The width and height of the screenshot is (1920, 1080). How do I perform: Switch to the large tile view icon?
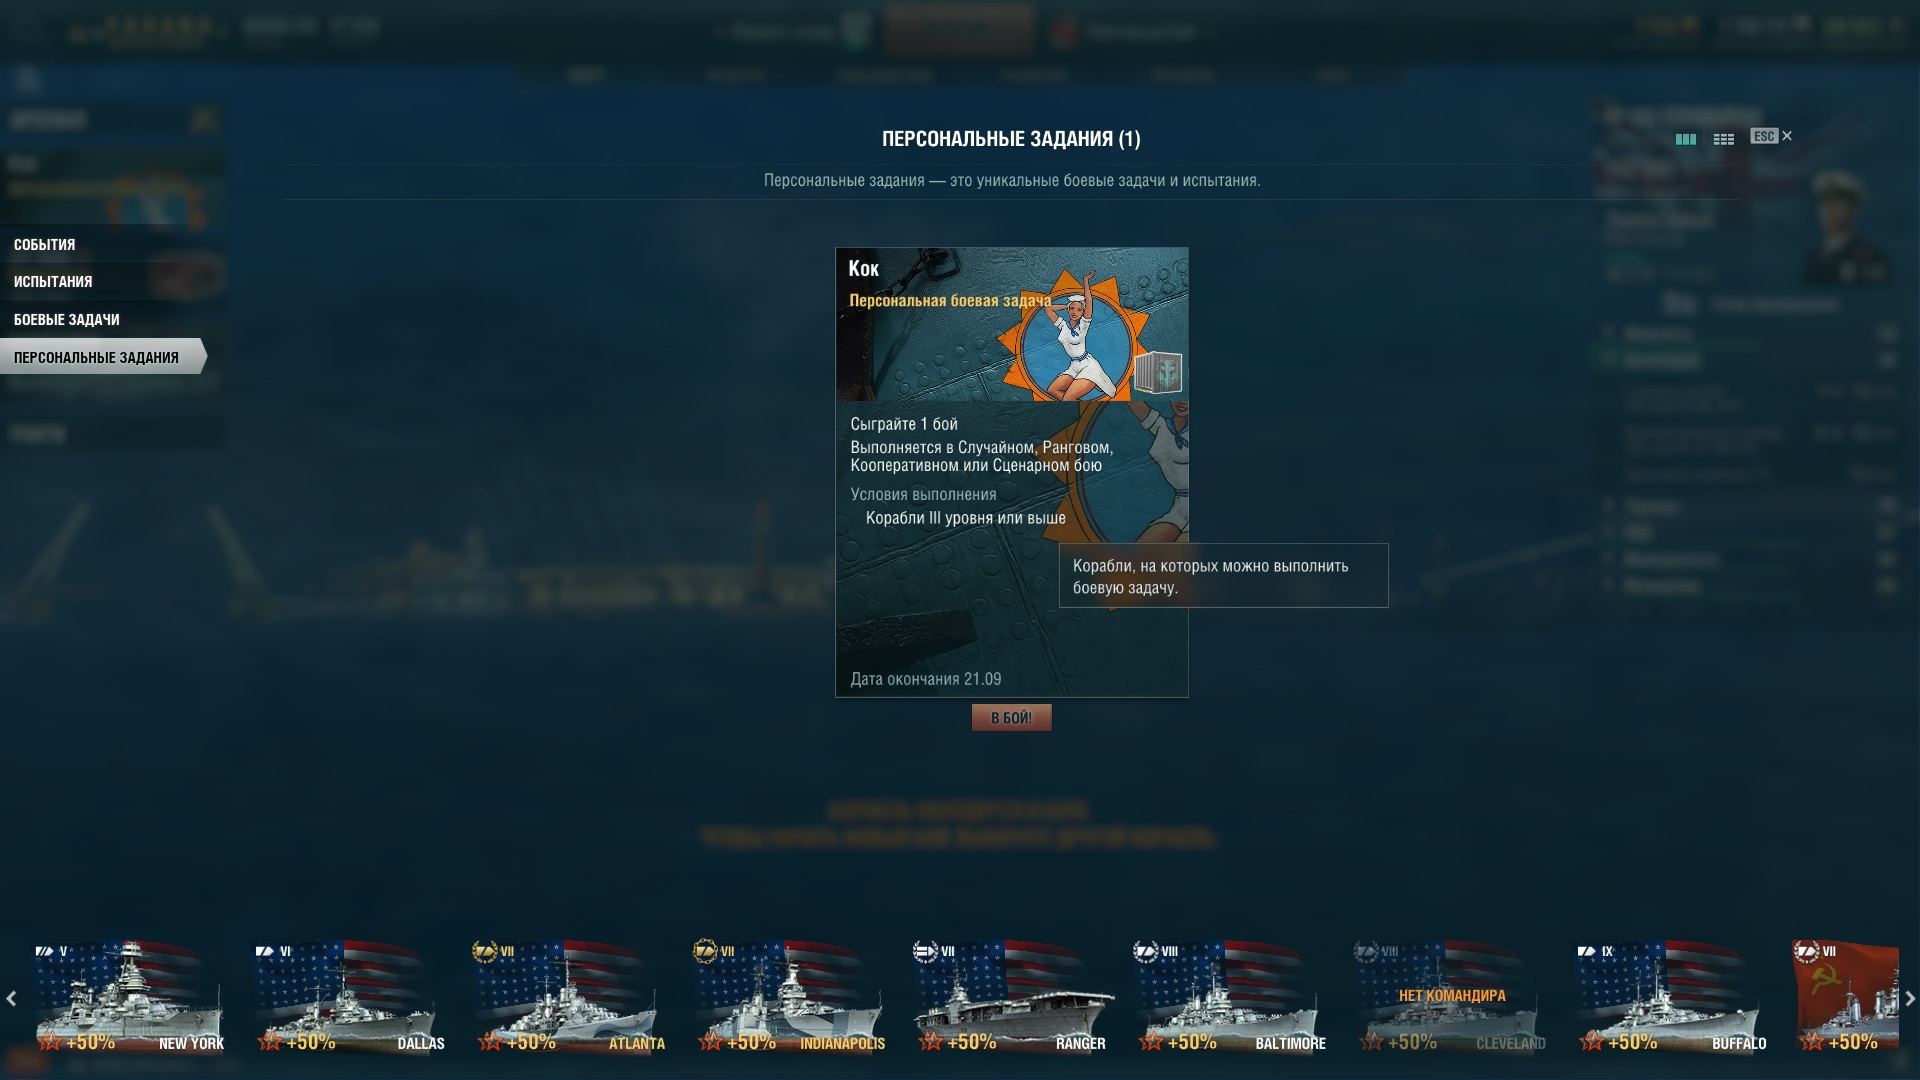[1685, 139]
